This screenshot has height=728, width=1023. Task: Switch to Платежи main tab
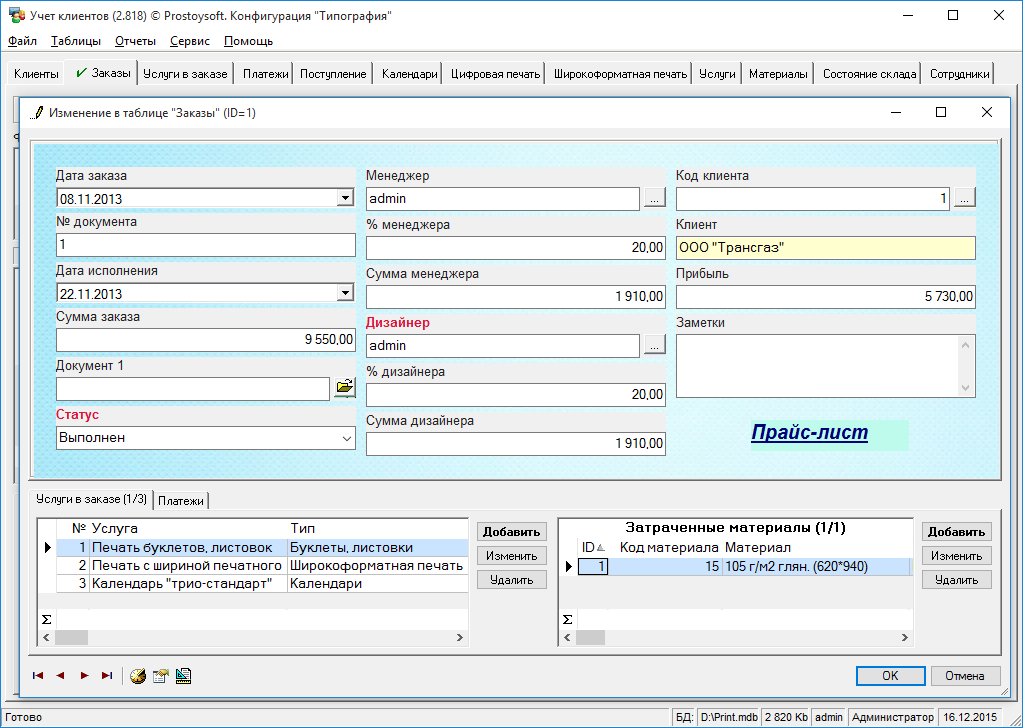pyautogui.click(x=266, y=74)
